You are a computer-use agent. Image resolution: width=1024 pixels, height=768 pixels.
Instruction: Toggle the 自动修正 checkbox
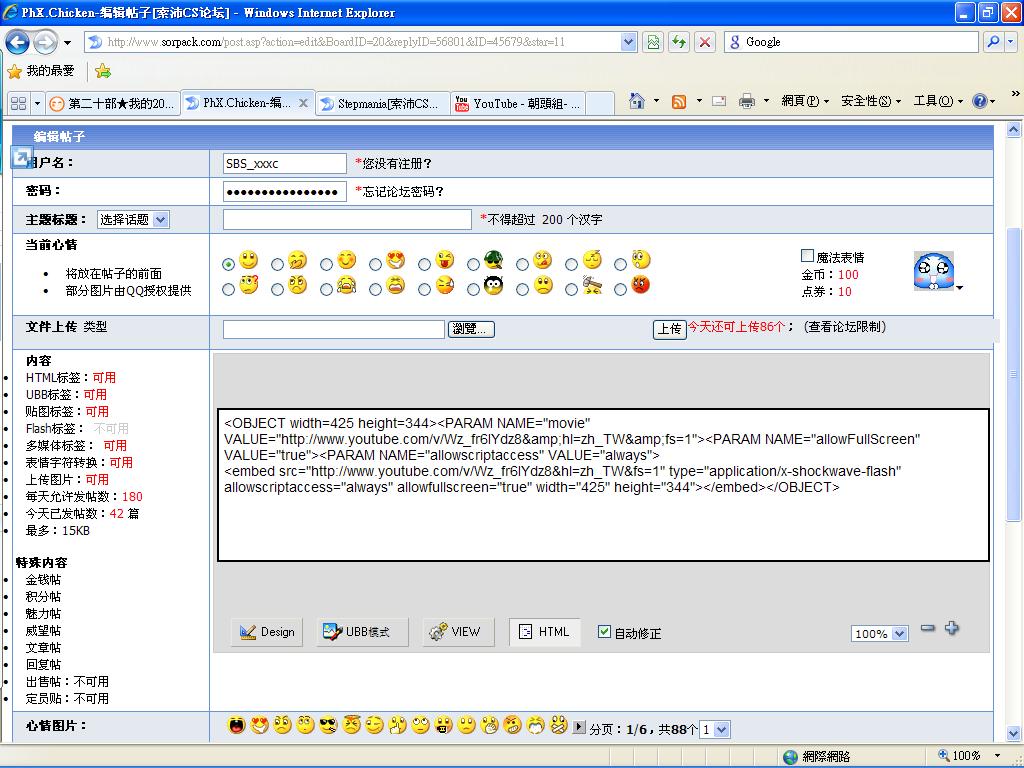click(x=604, y=632)
